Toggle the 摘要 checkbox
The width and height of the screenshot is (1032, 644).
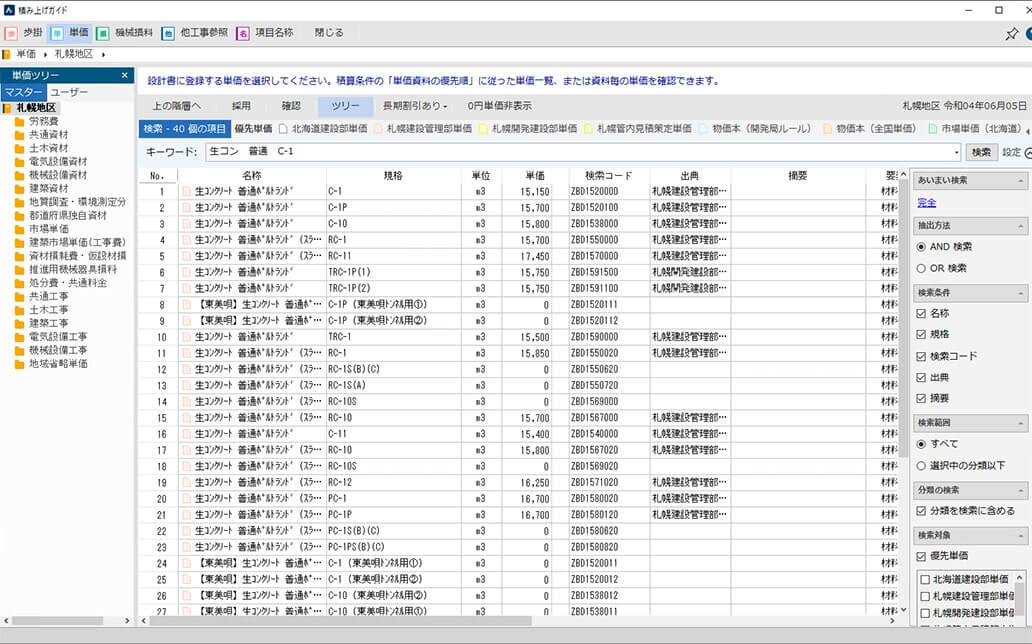tap(921, 398)
